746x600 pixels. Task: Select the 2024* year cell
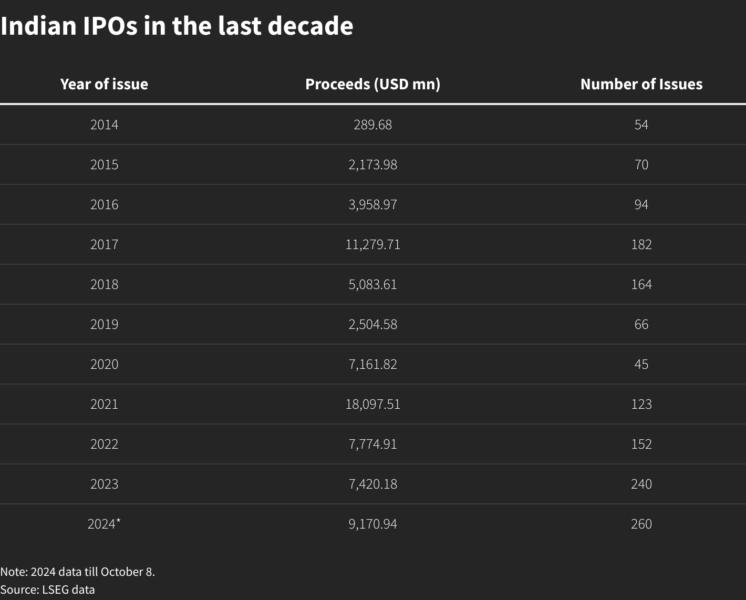tap(104, 524)
